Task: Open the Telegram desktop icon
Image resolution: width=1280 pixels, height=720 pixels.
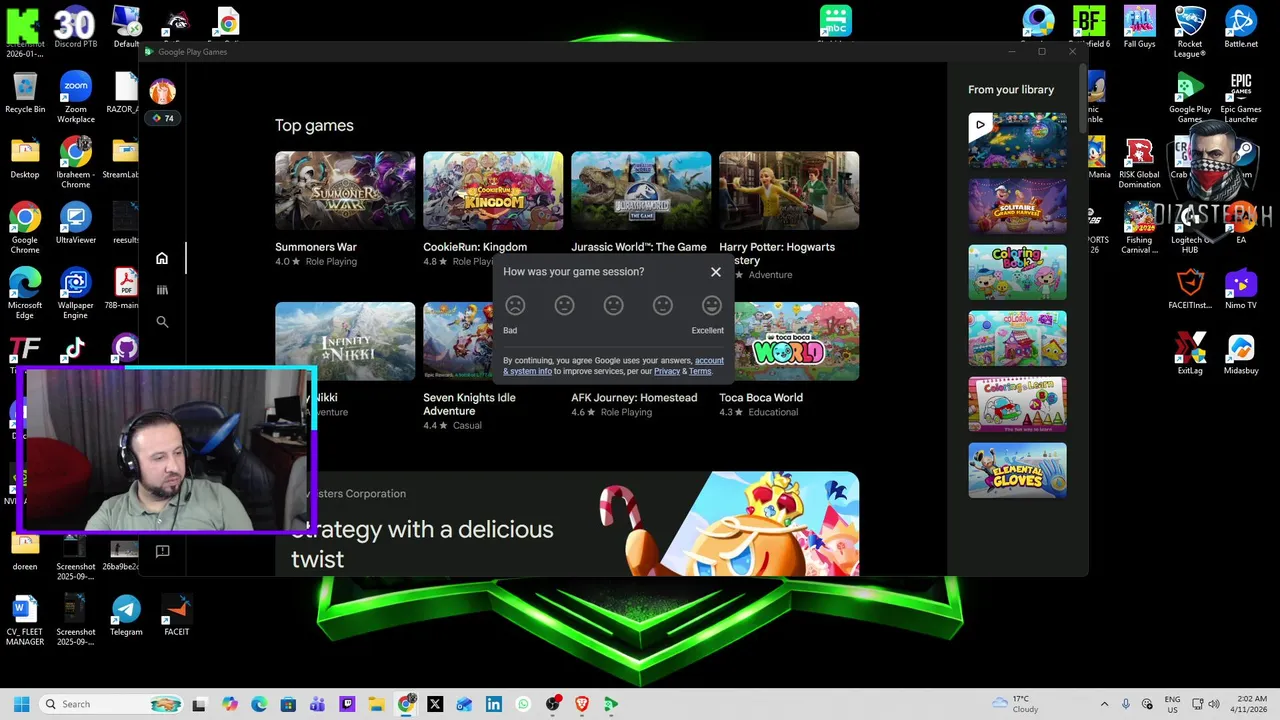Action: click(126, 615)
